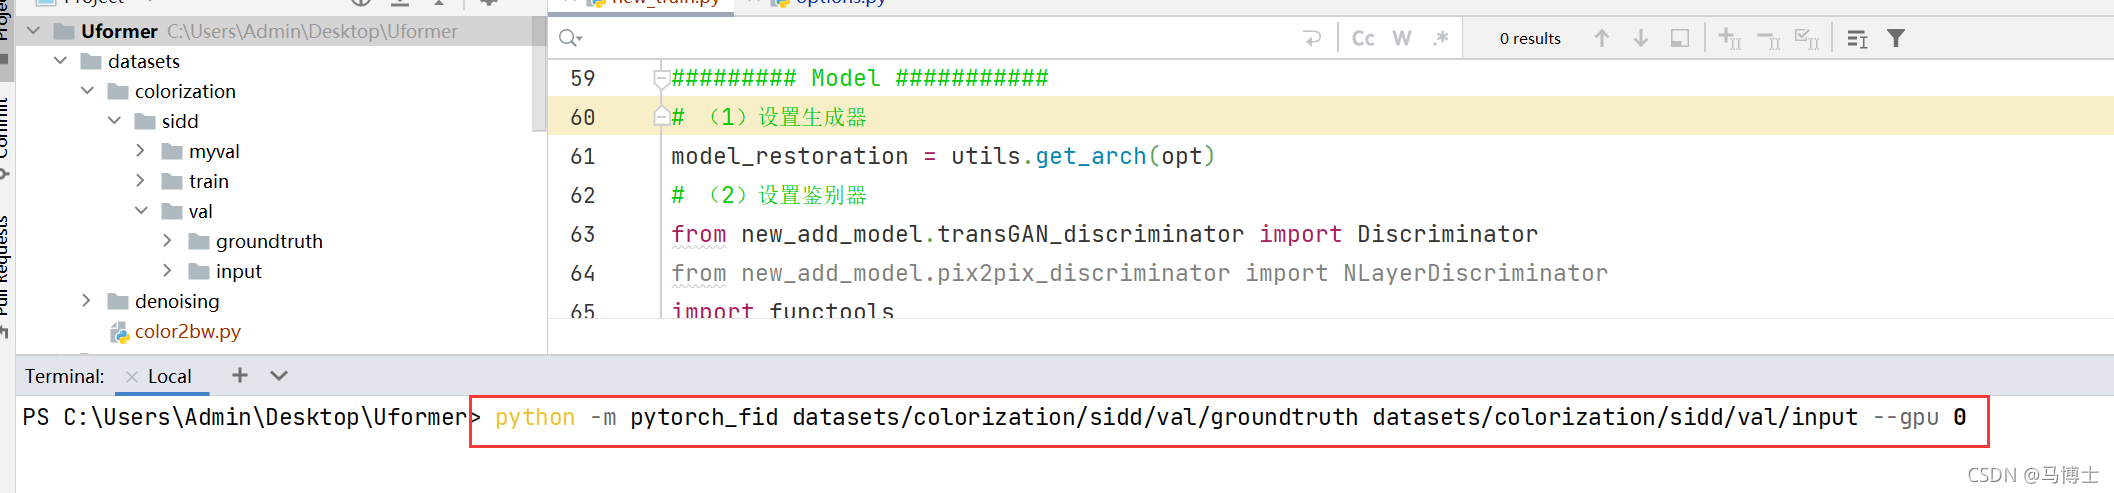This screenshot has width=2114, height=493.
Task: Expand the denoising folder
Action: point(87,301)
